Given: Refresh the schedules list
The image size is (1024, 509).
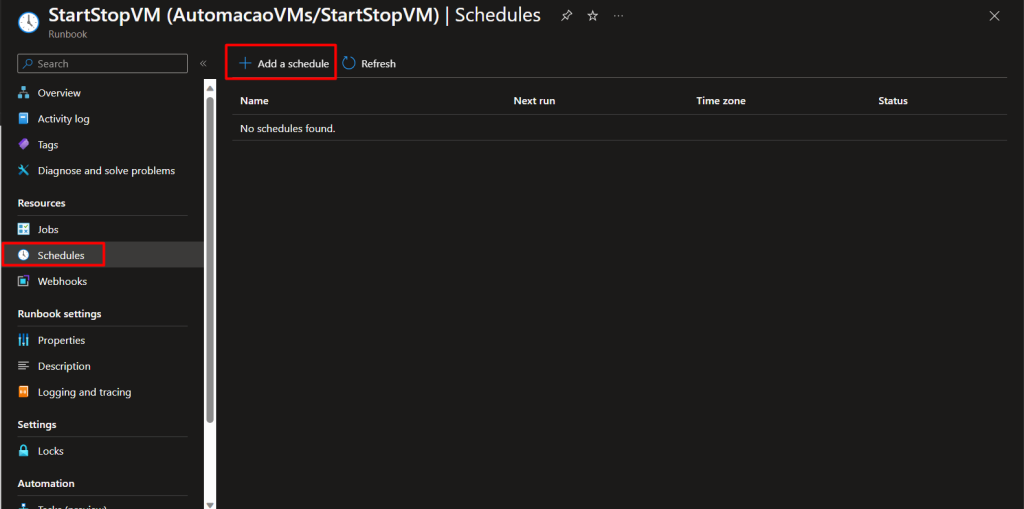Looking at the screenshot, I should [x=369, y=64].
